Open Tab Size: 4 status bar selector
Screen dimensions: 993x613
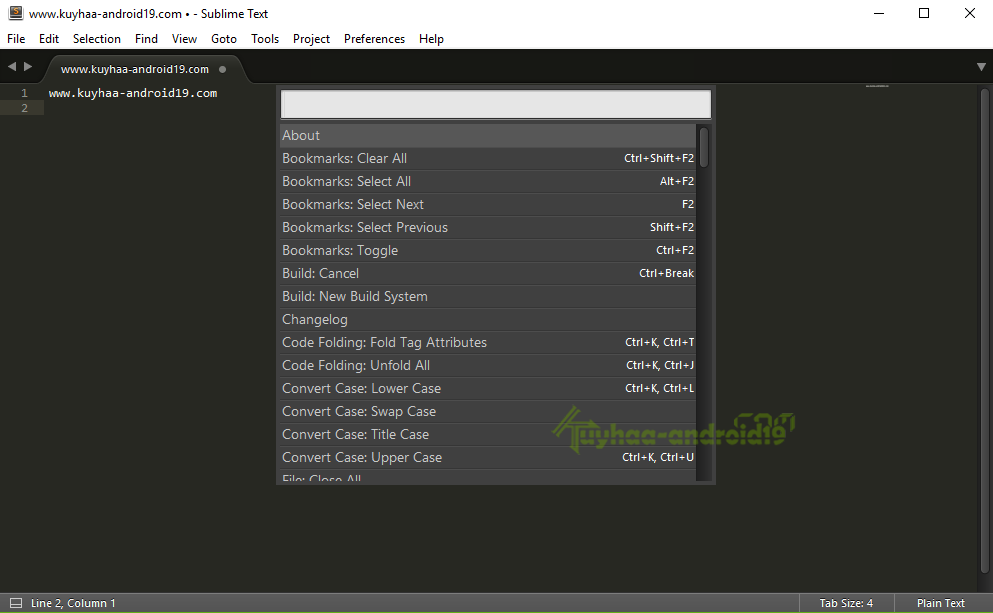(846, 603)
